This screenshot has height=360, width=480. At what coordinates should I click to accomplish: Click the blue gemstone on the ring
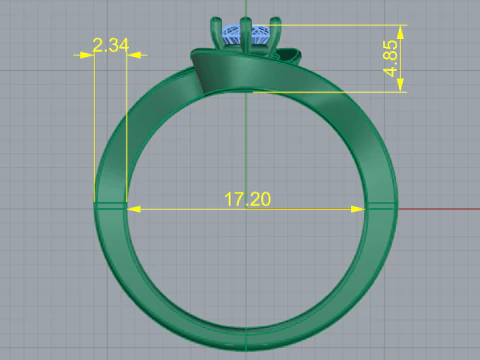pyautogui.click(x=246, y=35)
